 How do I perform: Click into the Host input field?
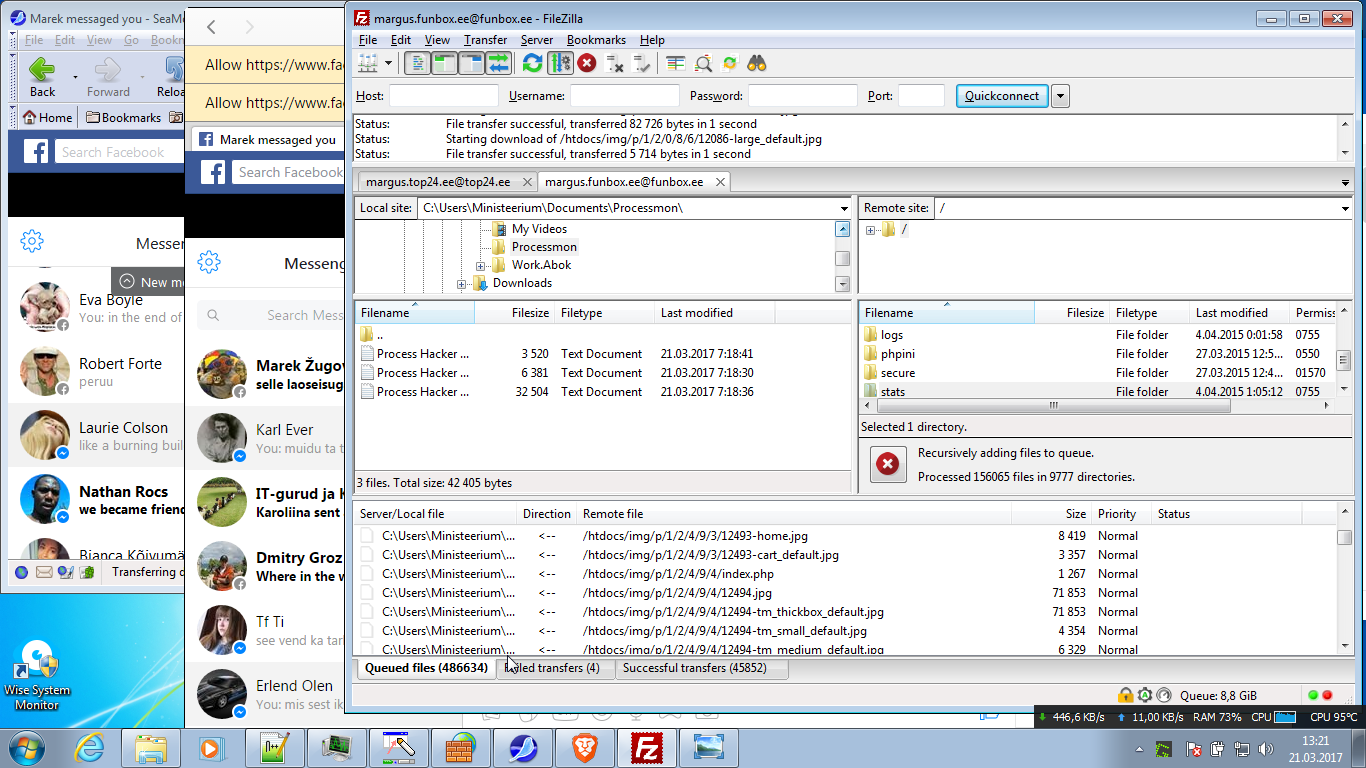pyautogui.click(x=443, y=96)
